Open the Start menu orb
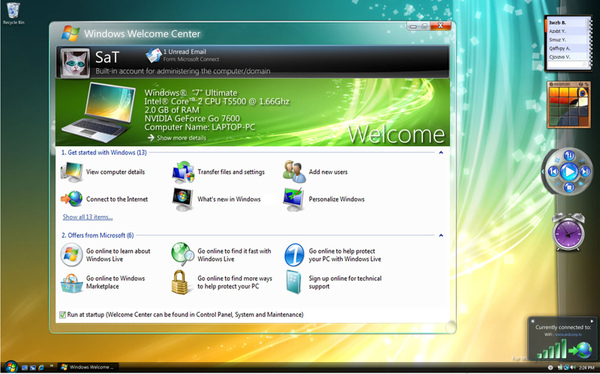Screen dimensions: 600x374 click(x=11, y=367)
